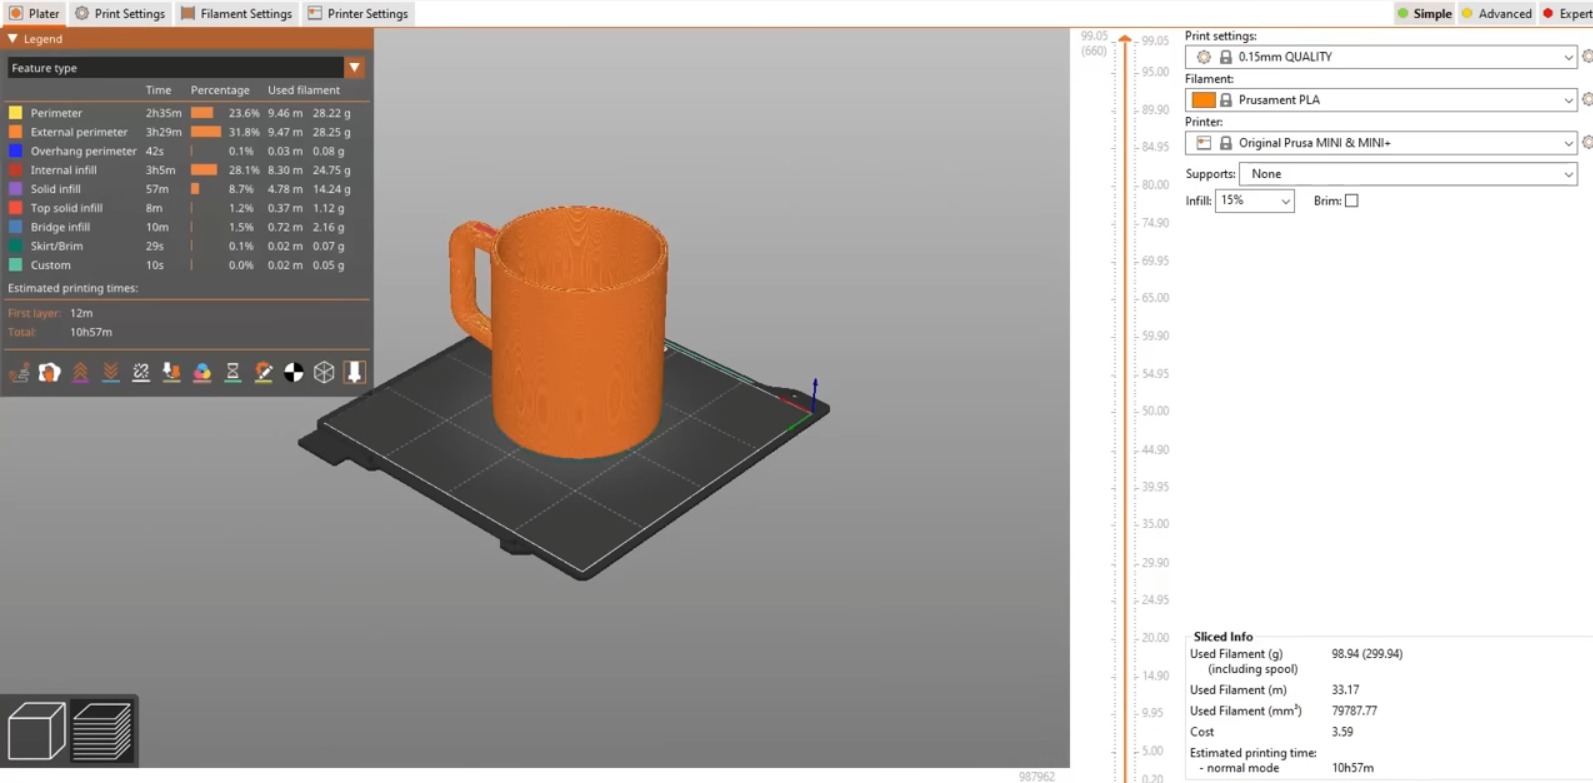Open the Printer Settings tab
This screenshot has width=1593, height=783.
point(358,14)
